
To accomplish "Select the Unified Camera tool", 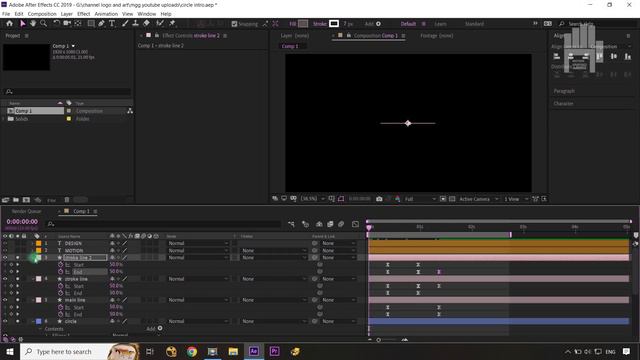I will pyautogui.click(x=67, y=24).
